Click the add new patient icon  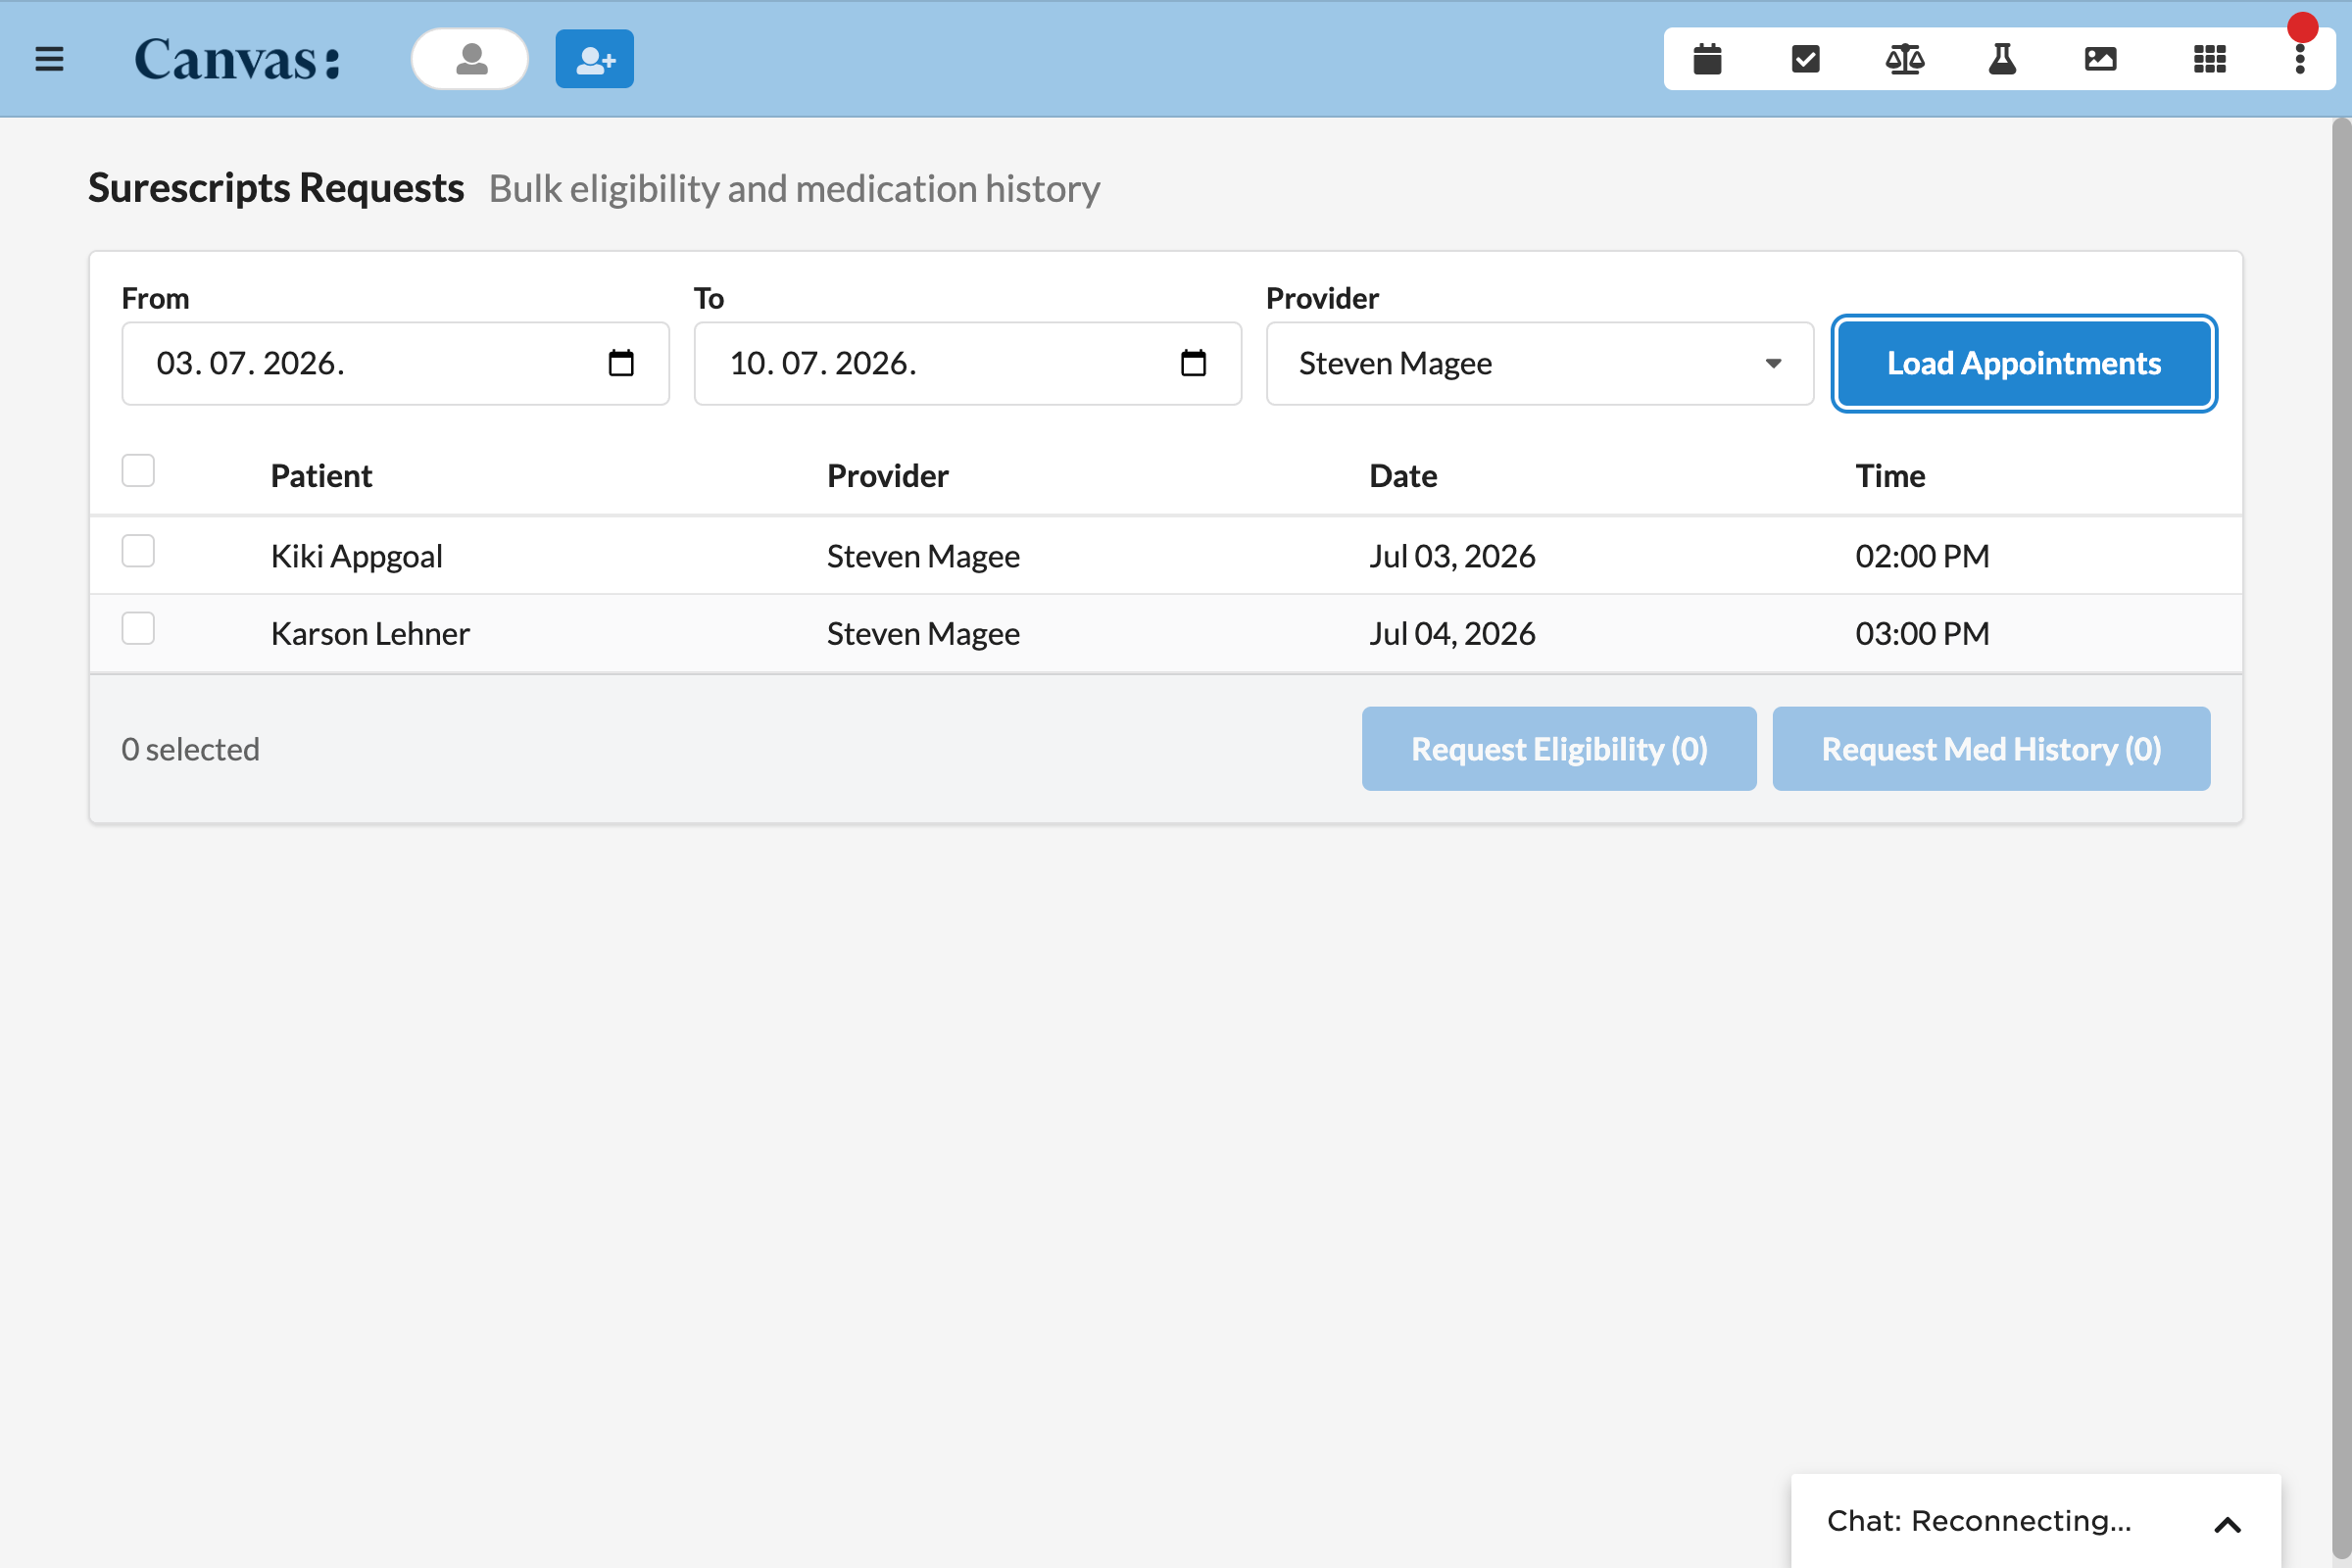coord(595,59)
